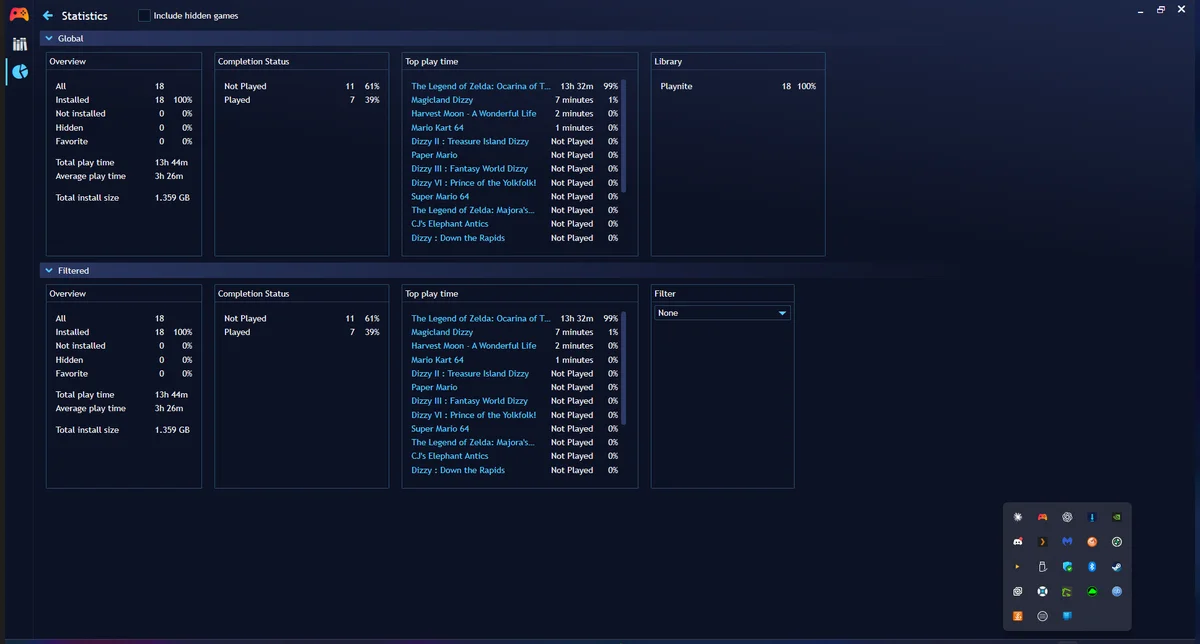Select the Statistics pie chart sidebar icon
The height and width of the screenshot is (644, 1200).
pos(19,72)
